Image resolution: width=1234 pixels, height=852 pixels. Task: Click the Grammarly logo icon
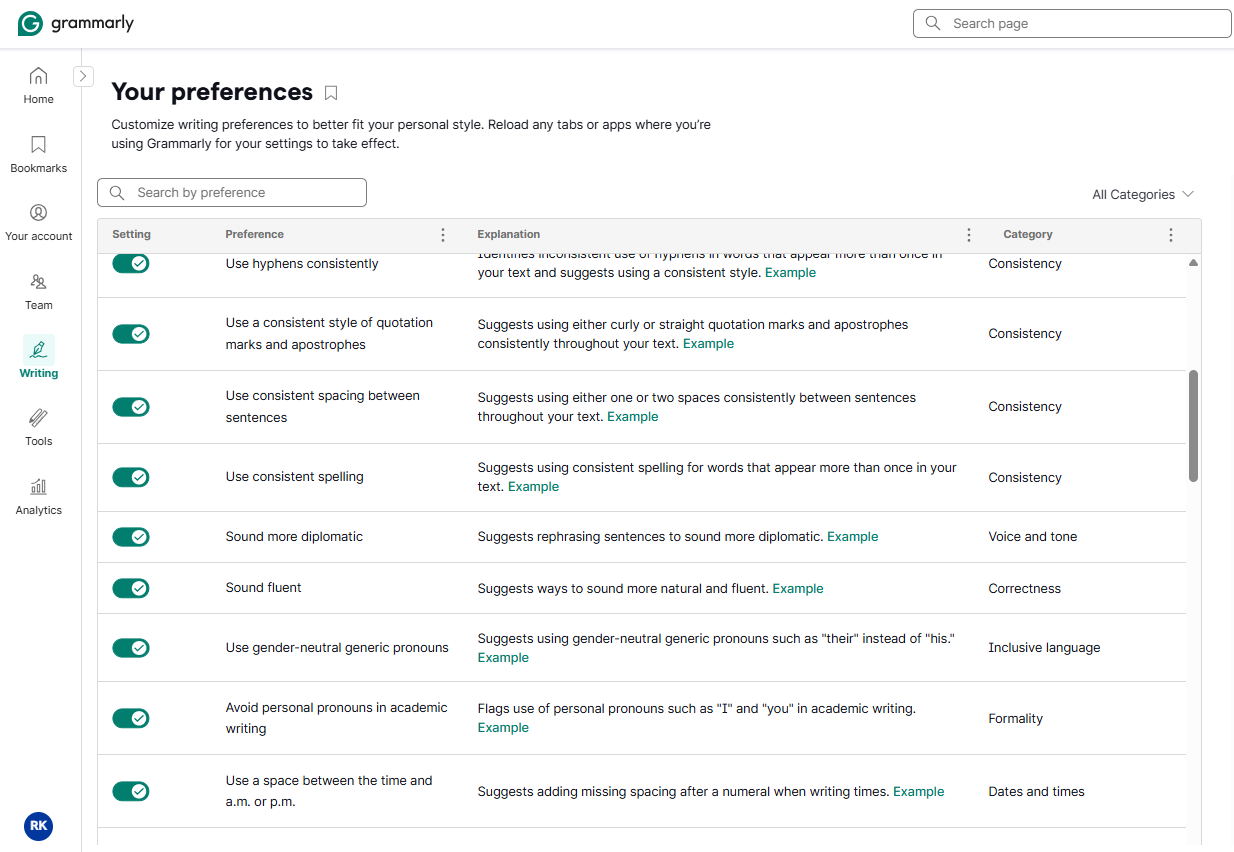tap(30, 24)
